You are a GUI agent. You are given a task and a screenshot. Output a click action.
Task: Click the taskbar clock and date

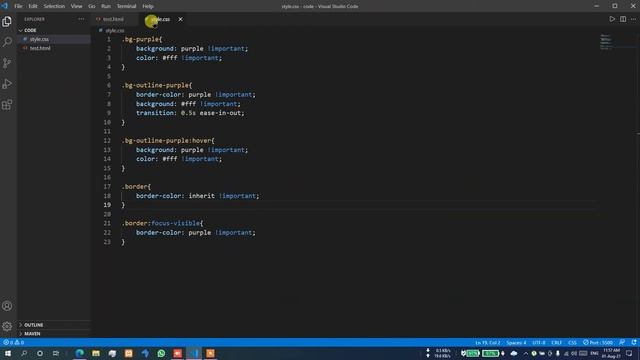point(611,353)
